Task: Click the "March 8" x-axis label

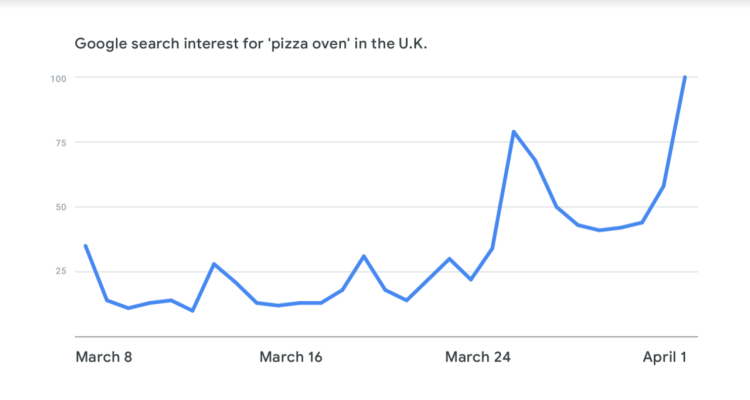Action: coord(104,357)
